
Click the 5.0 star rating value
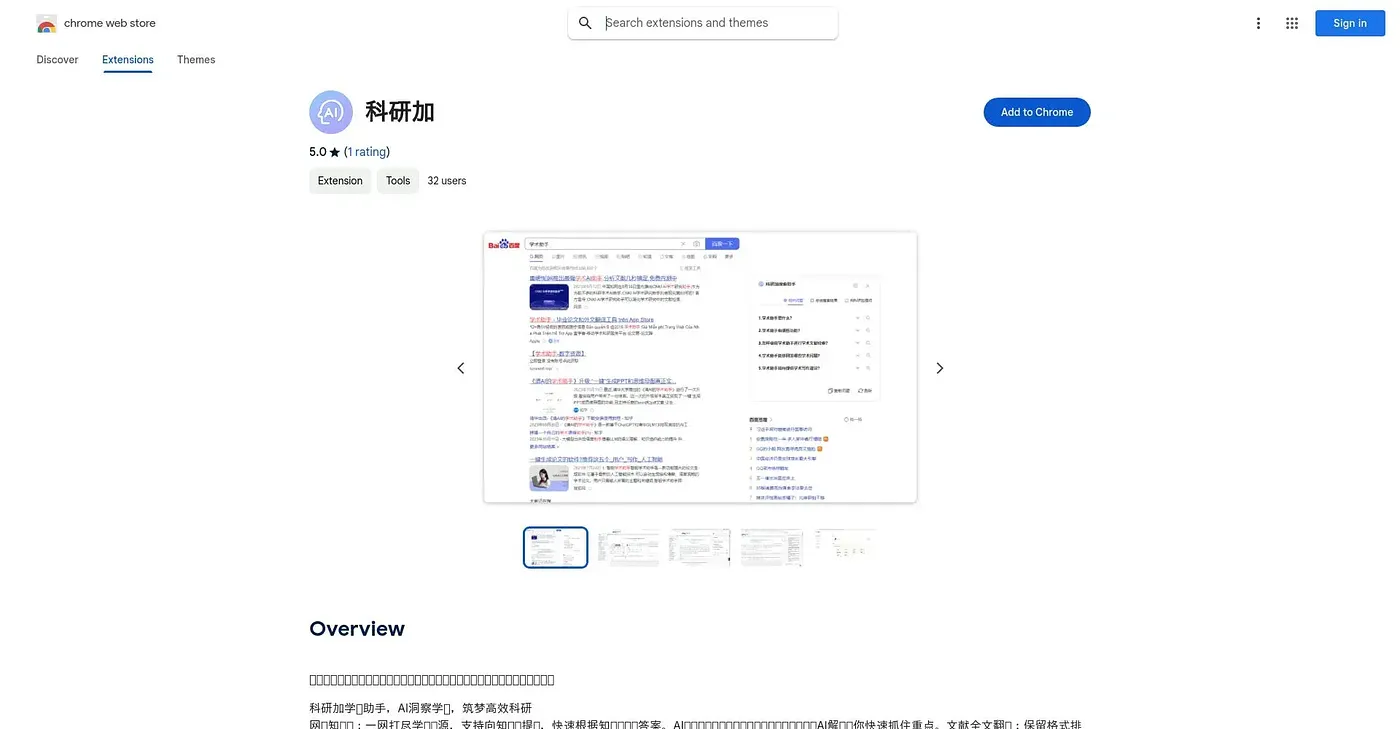pos(318,152)
